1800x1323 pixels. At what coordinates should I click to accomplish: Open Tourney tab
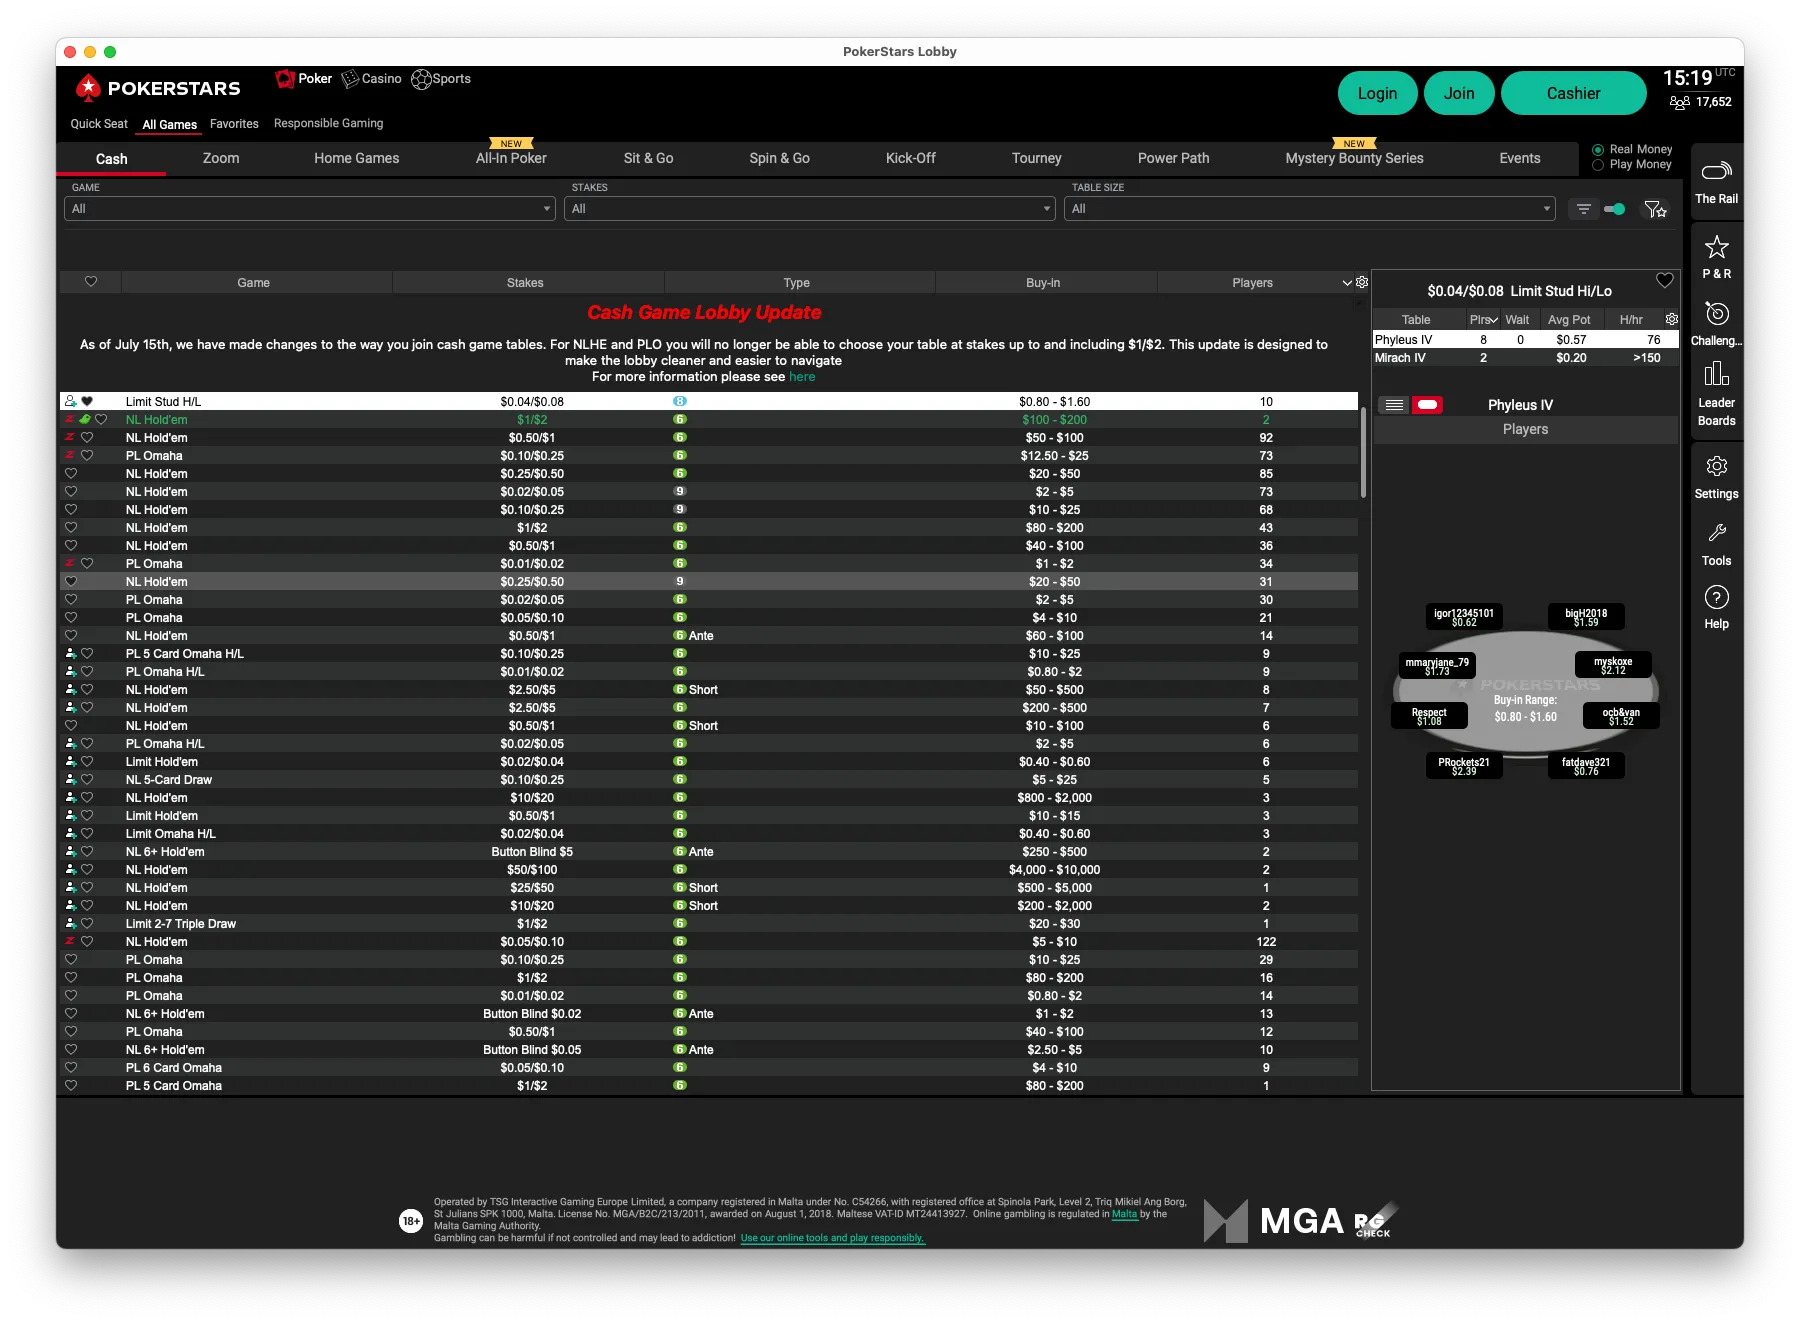point(1036,158)
